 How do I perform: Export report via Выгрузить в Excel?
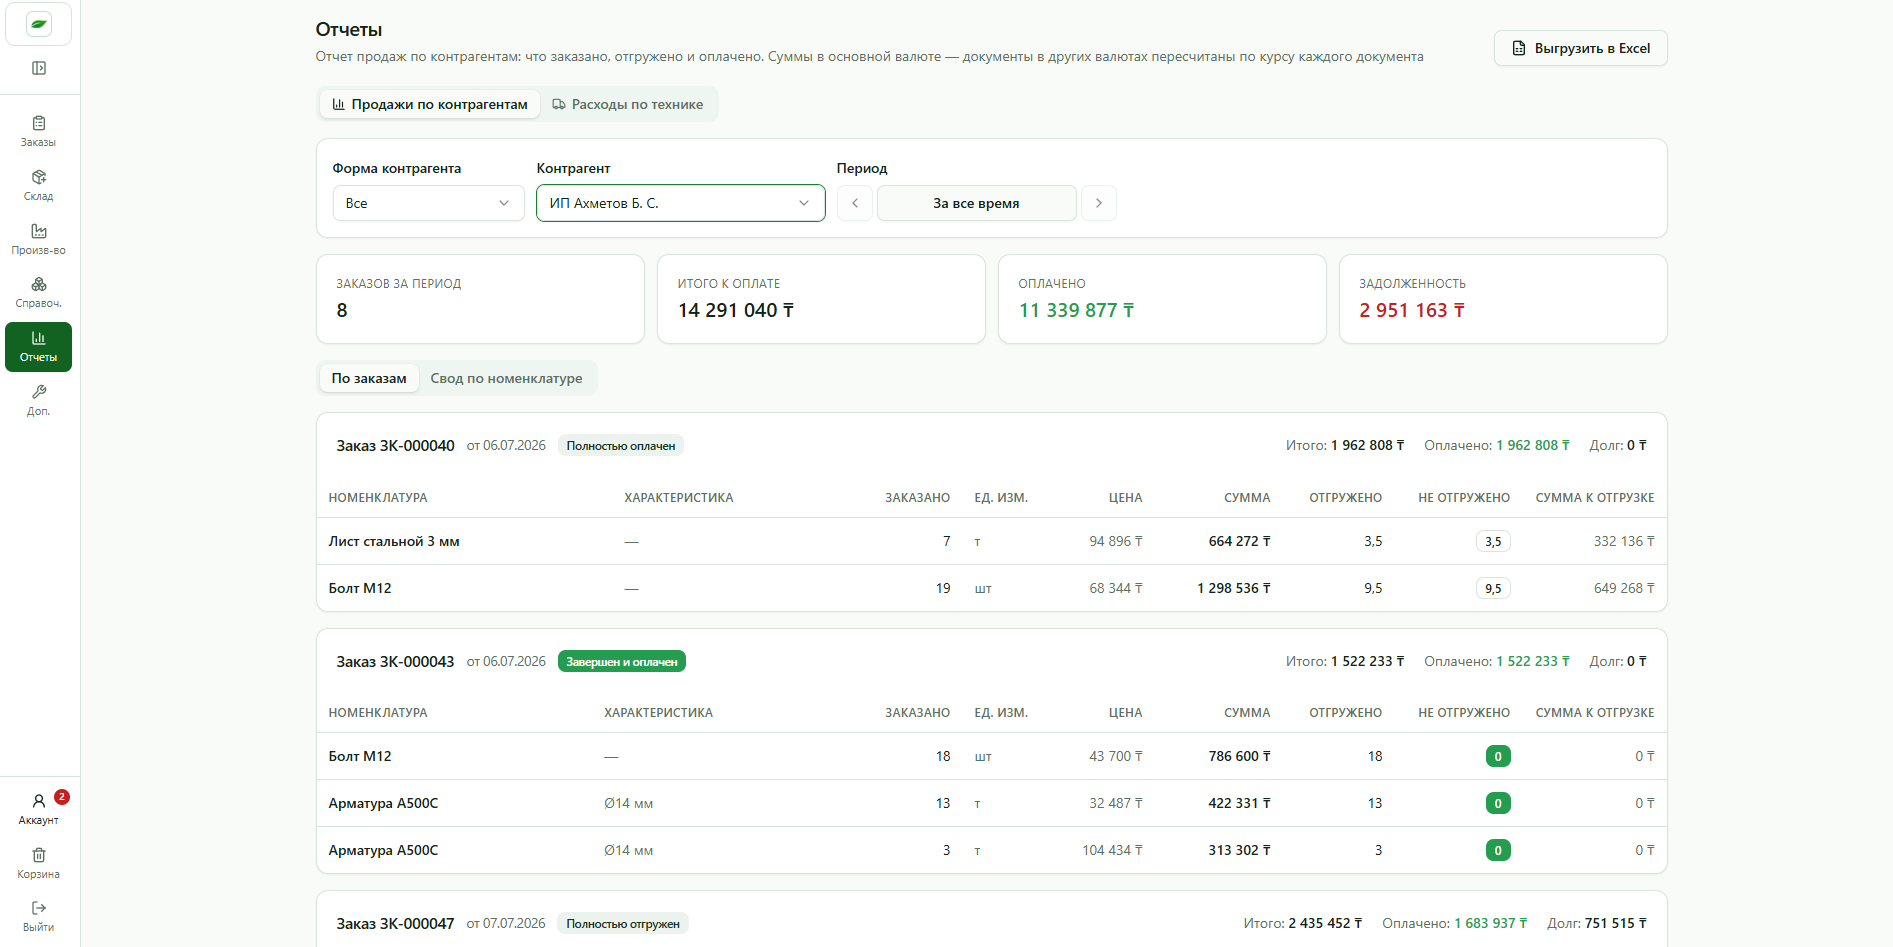click(1580, 48)
